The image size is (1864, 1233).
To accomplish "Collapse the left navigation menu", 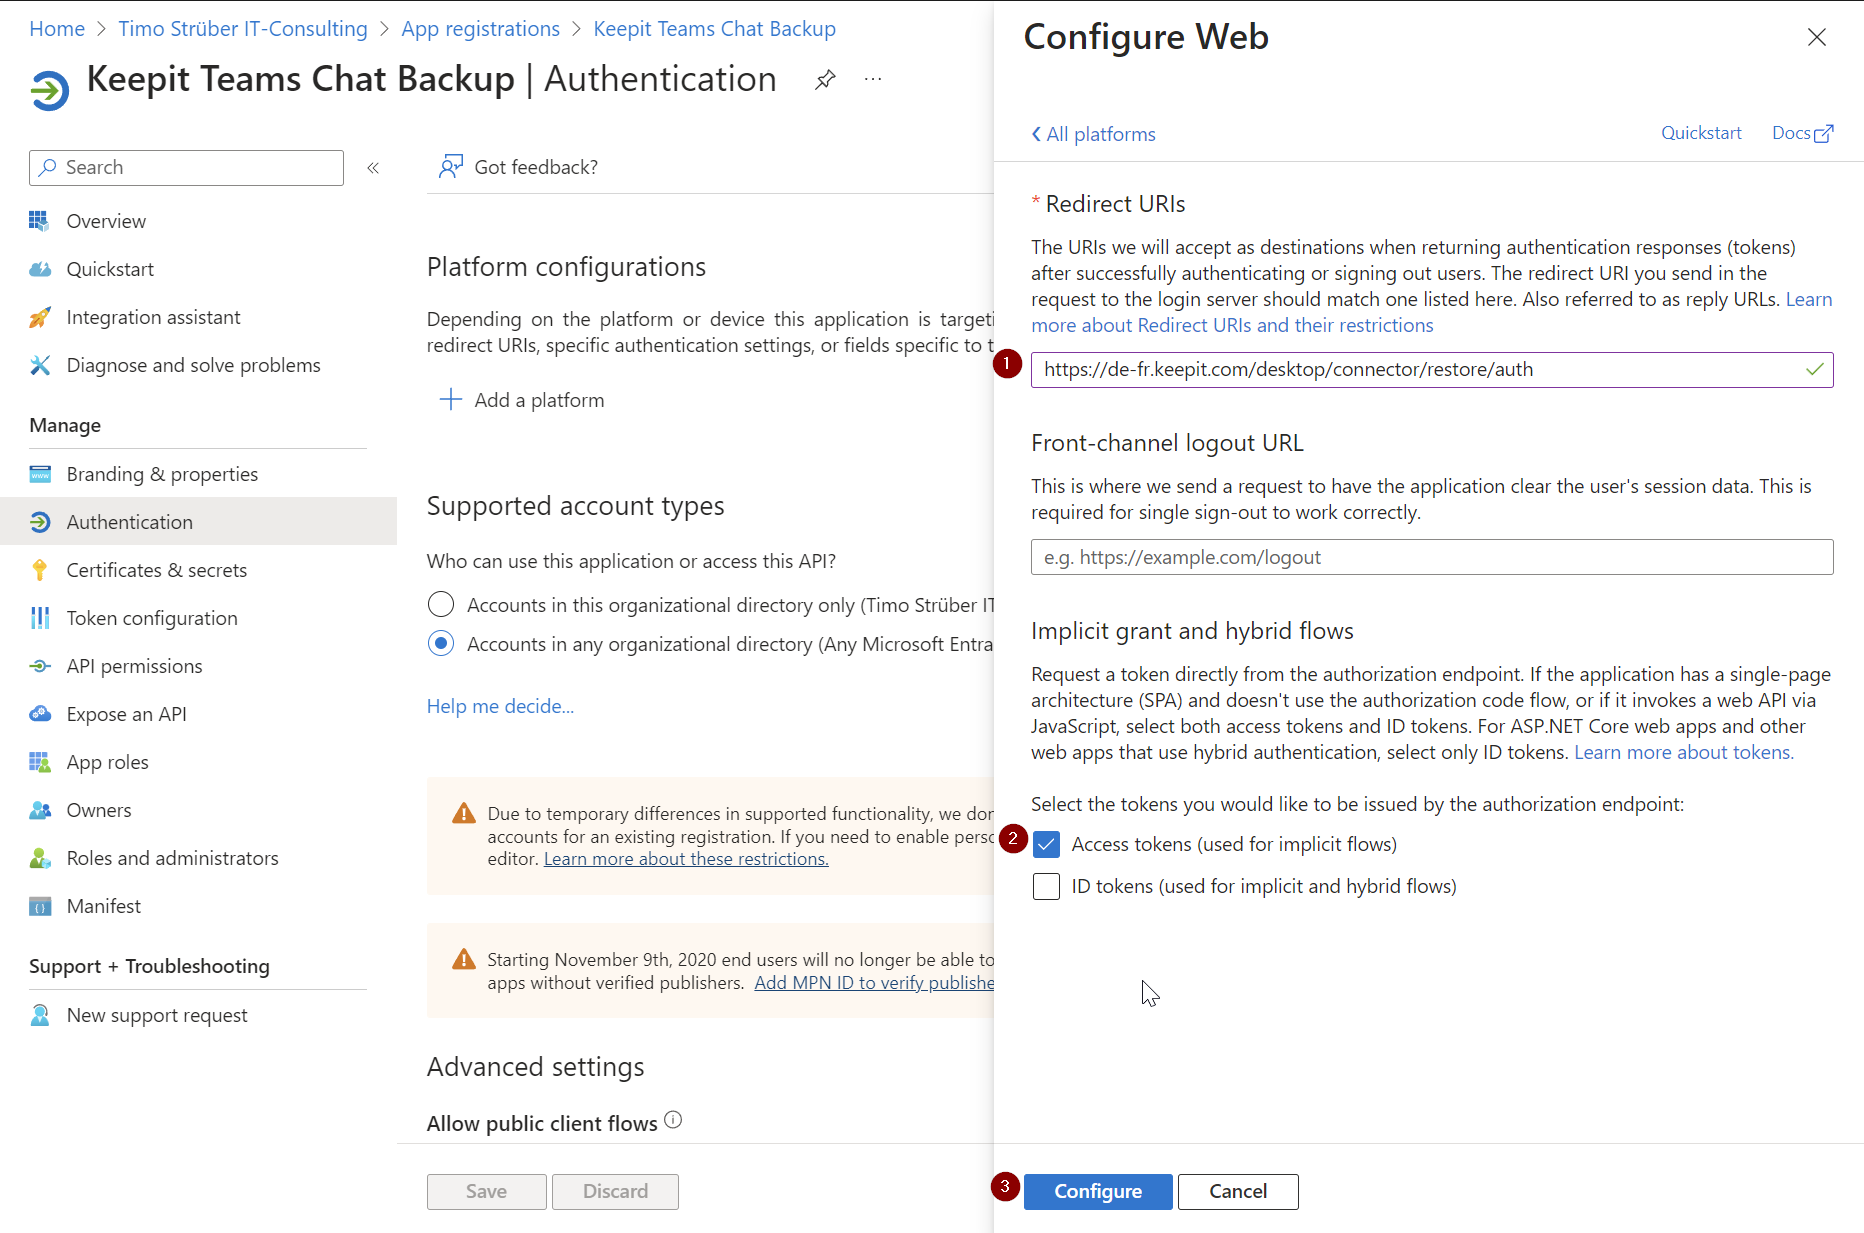I will (x=373, y=168).
